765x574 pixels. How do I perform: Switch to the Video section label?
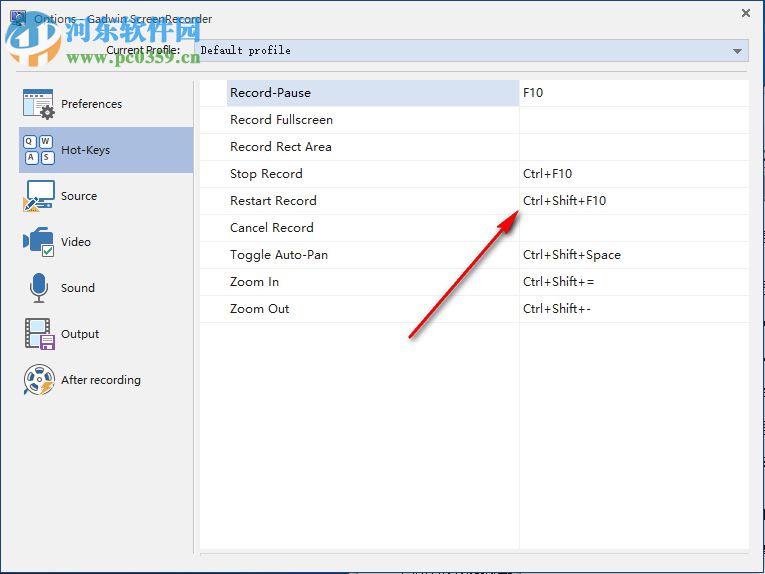coord(76,241)
